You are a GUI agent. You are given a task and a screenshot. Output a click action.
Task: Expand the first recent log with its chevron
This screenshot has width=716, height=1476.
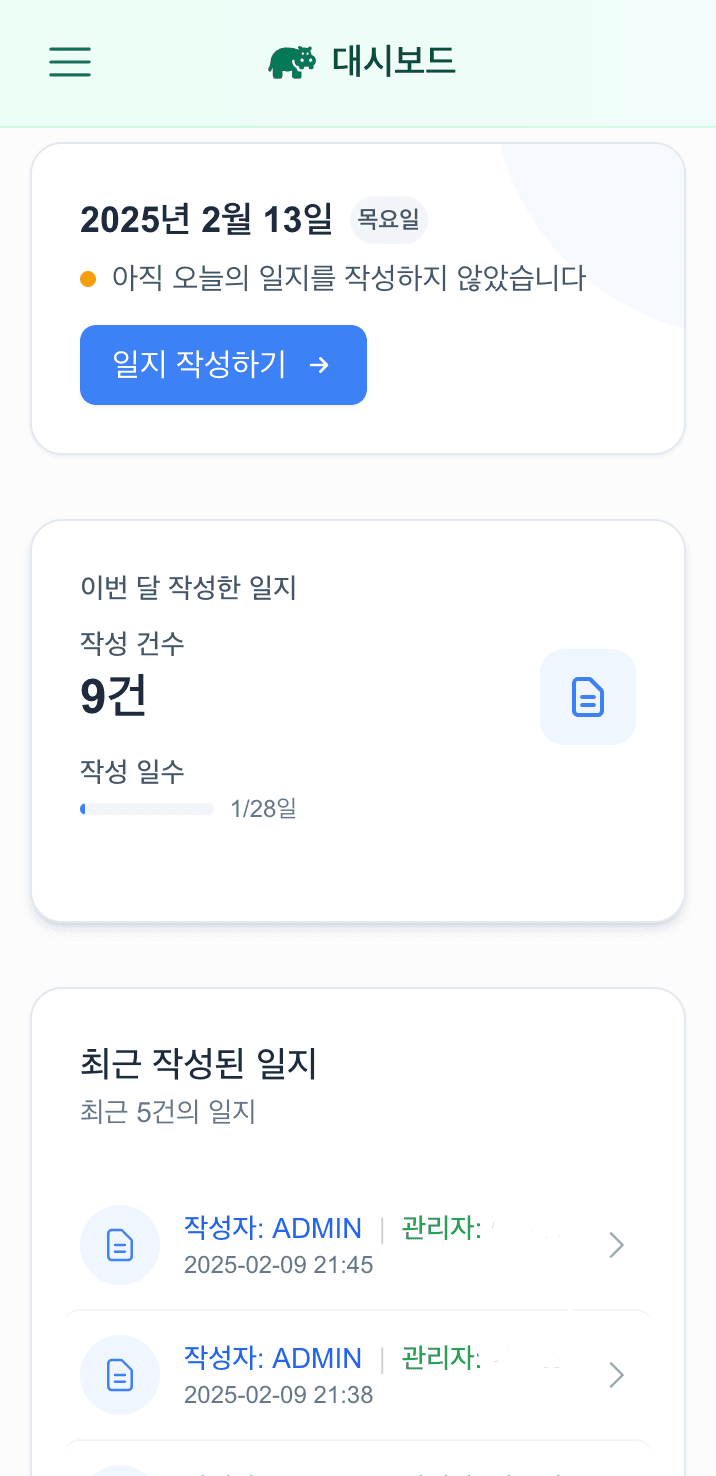click(x=616, y=1245)
